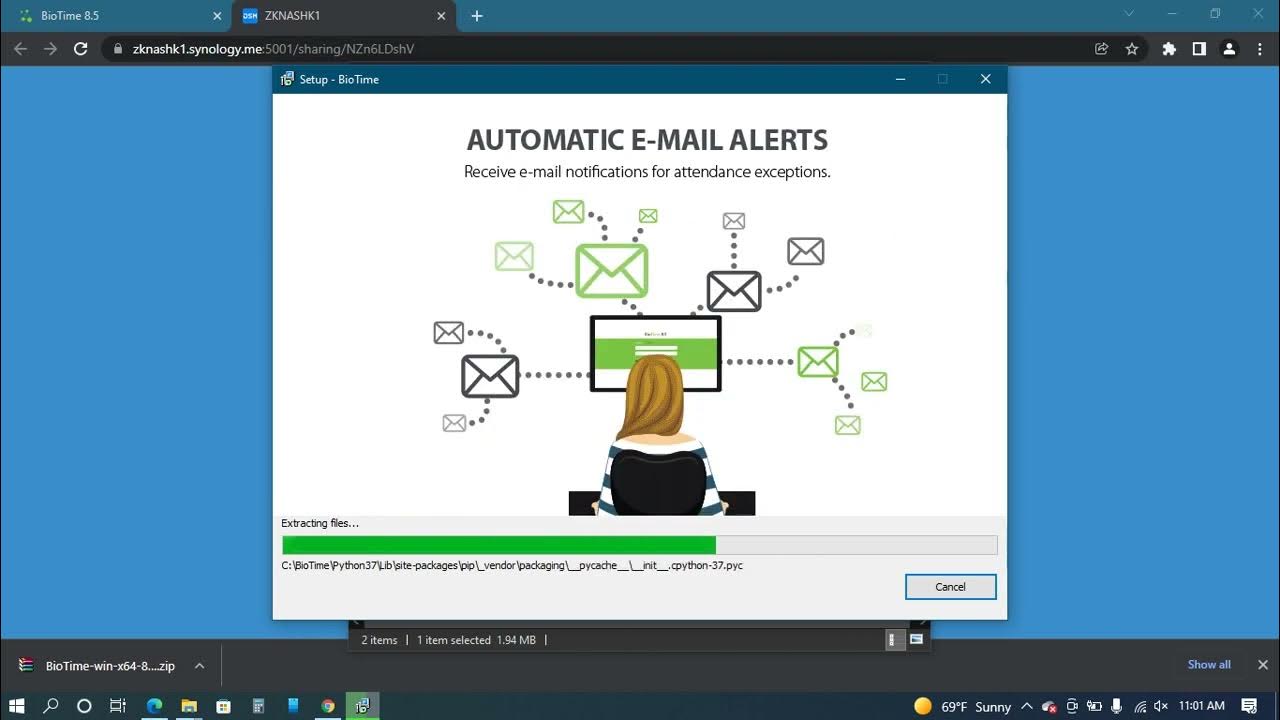
Task: Open Microsoft Store taskbar icon
Action: 224,706
